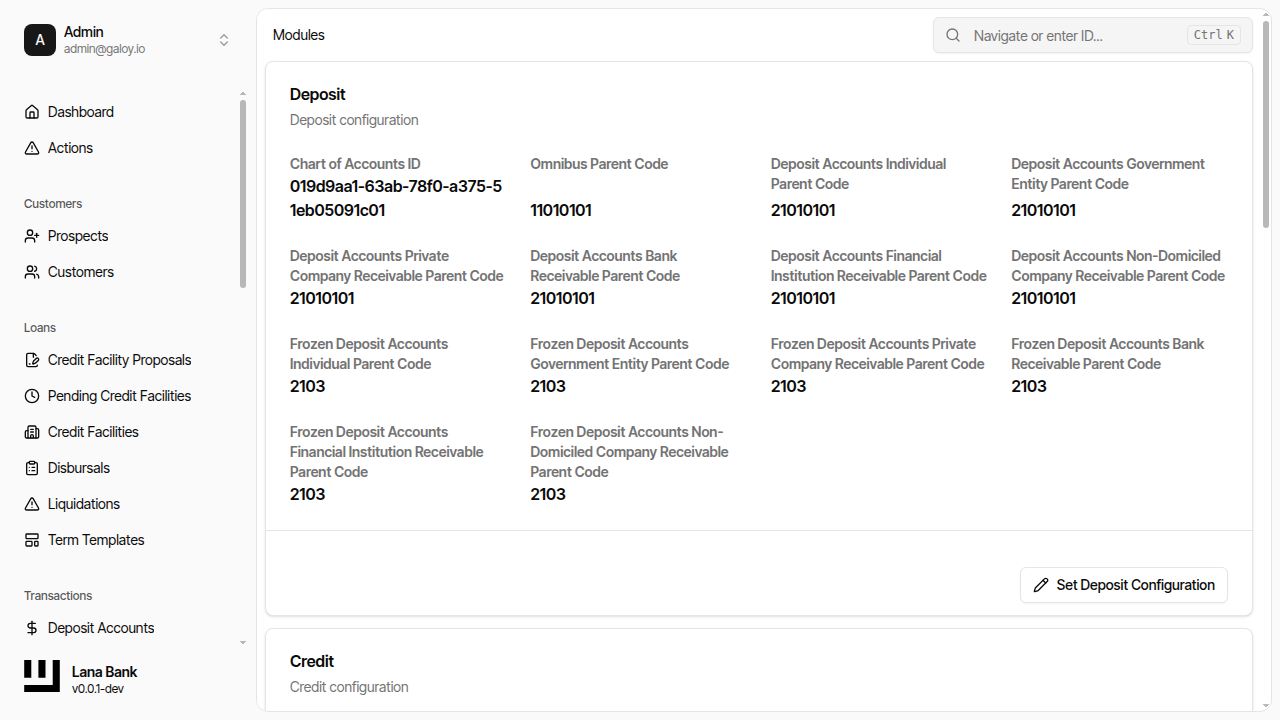The width and height of the screenshot is (1280, 720).
Task: Click the Lana Bank logo
Action: coord(41,676)
